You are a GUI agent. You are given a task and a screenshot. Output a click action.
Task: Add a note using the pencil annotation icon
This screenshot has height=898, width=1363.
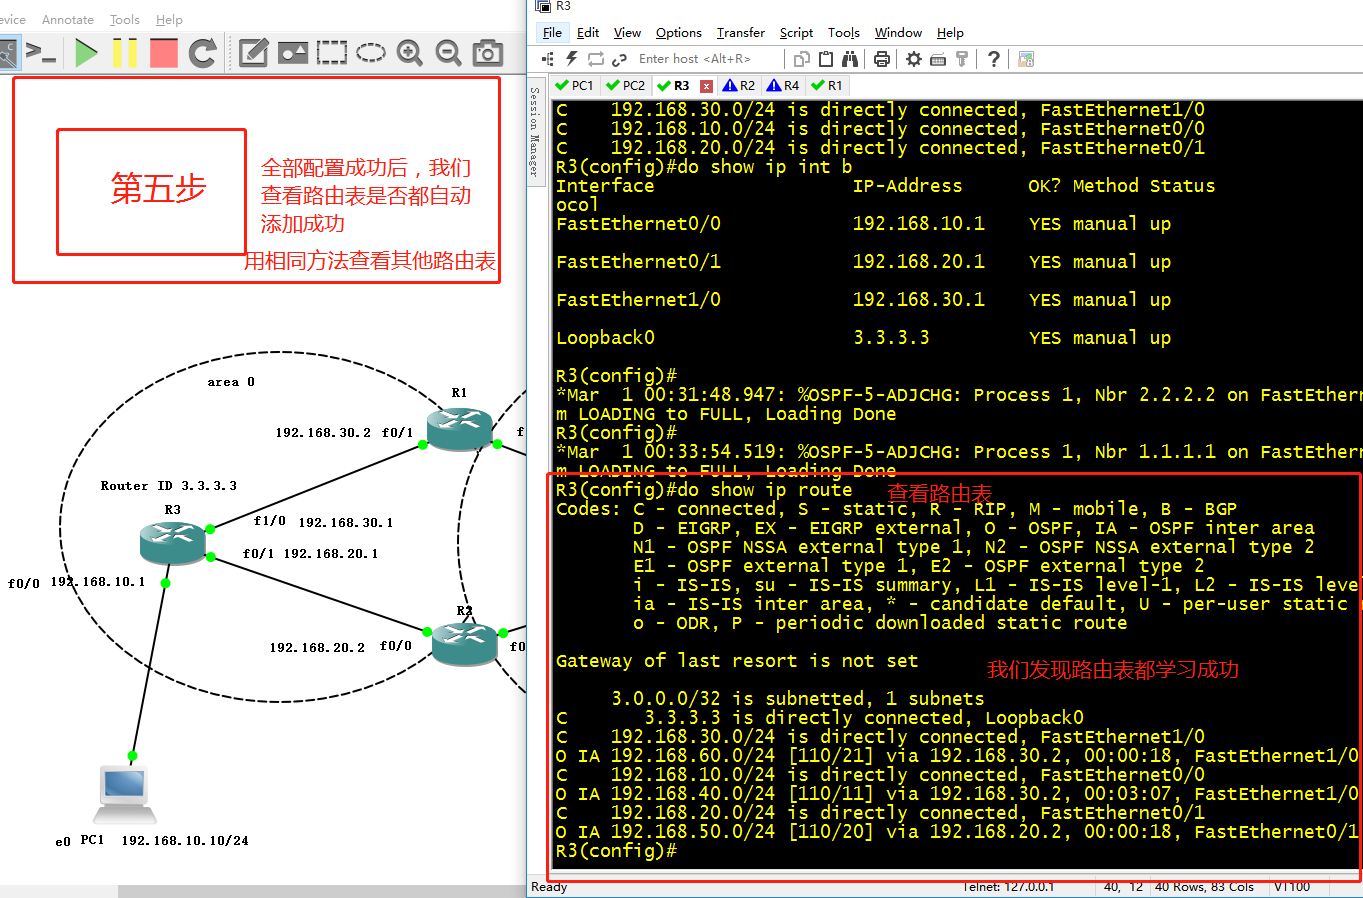[252, 52]
